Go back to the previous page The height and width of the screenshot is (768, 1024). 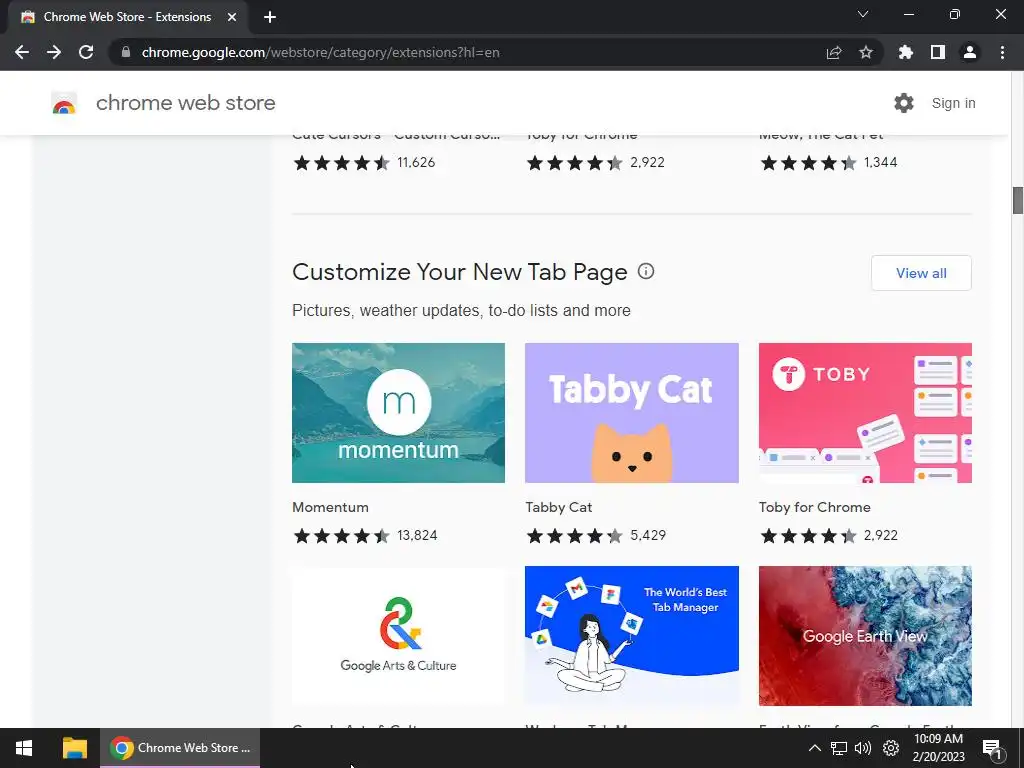22,52
